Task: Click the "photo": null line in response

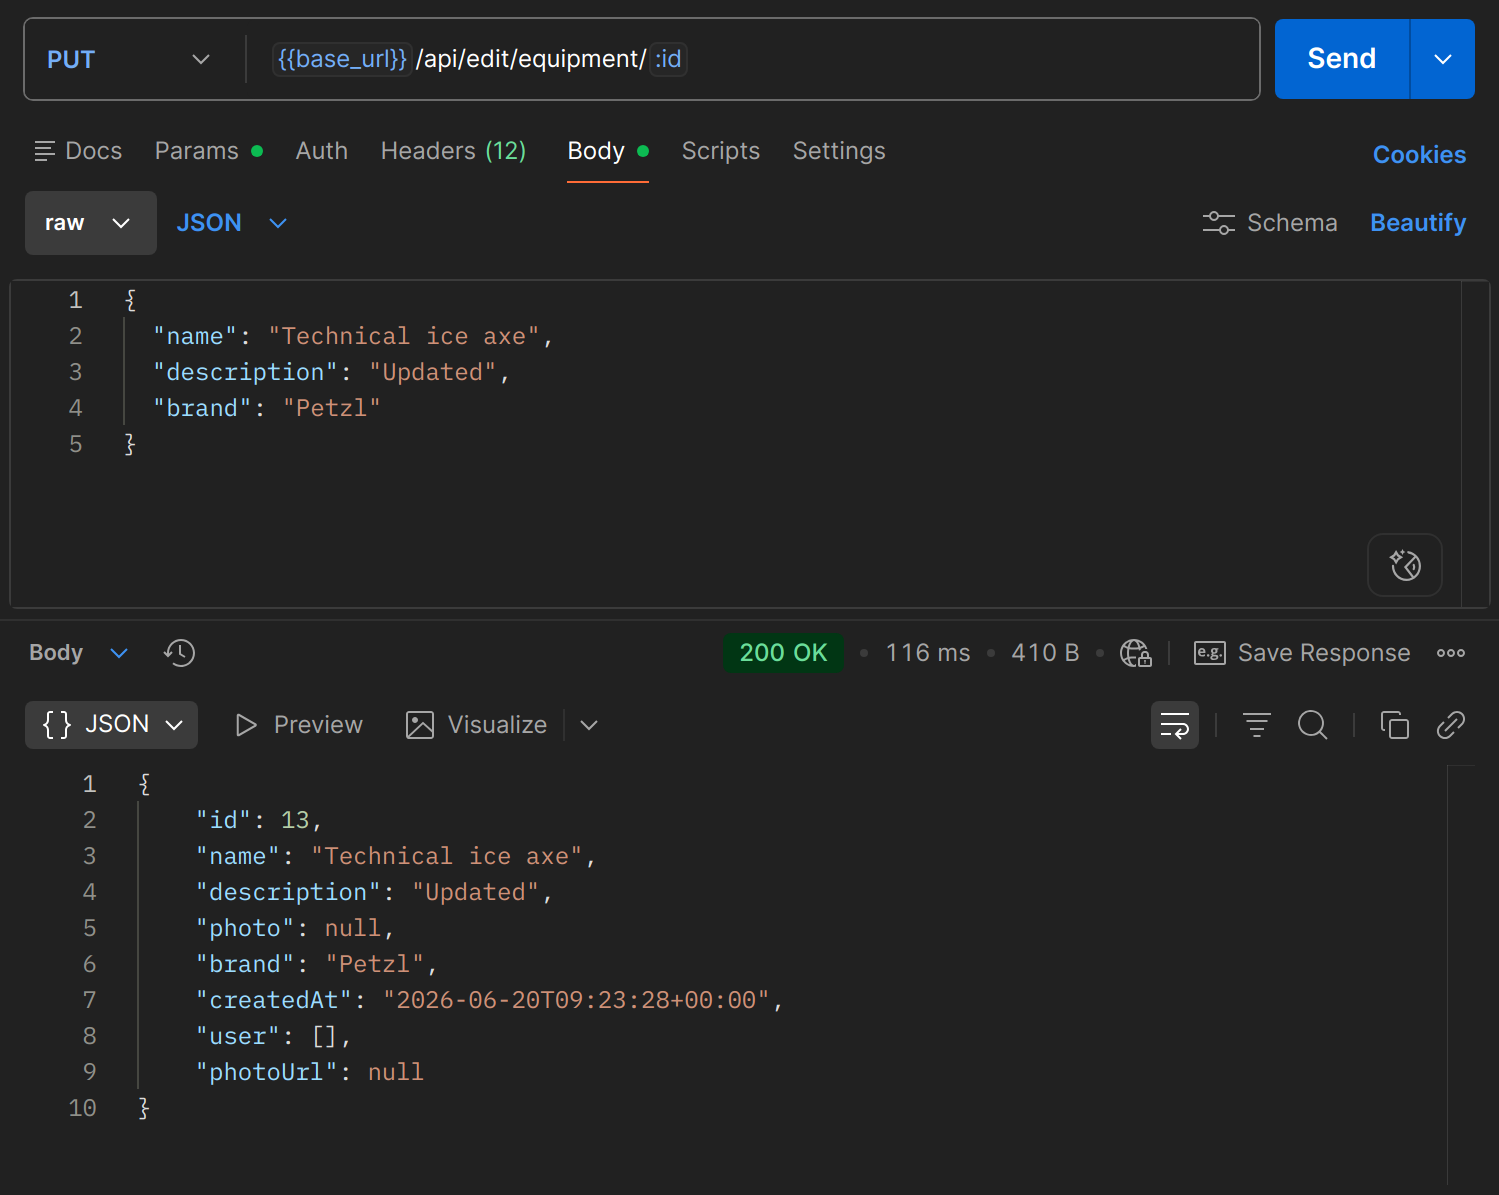Action: coord(295,928)
